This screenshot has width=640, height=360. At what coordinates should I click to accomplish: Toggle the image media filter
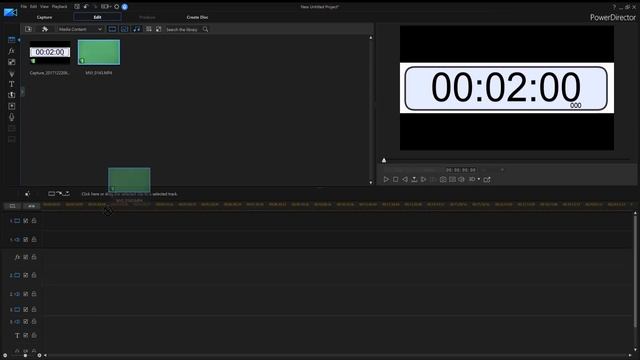coord(124,29)
